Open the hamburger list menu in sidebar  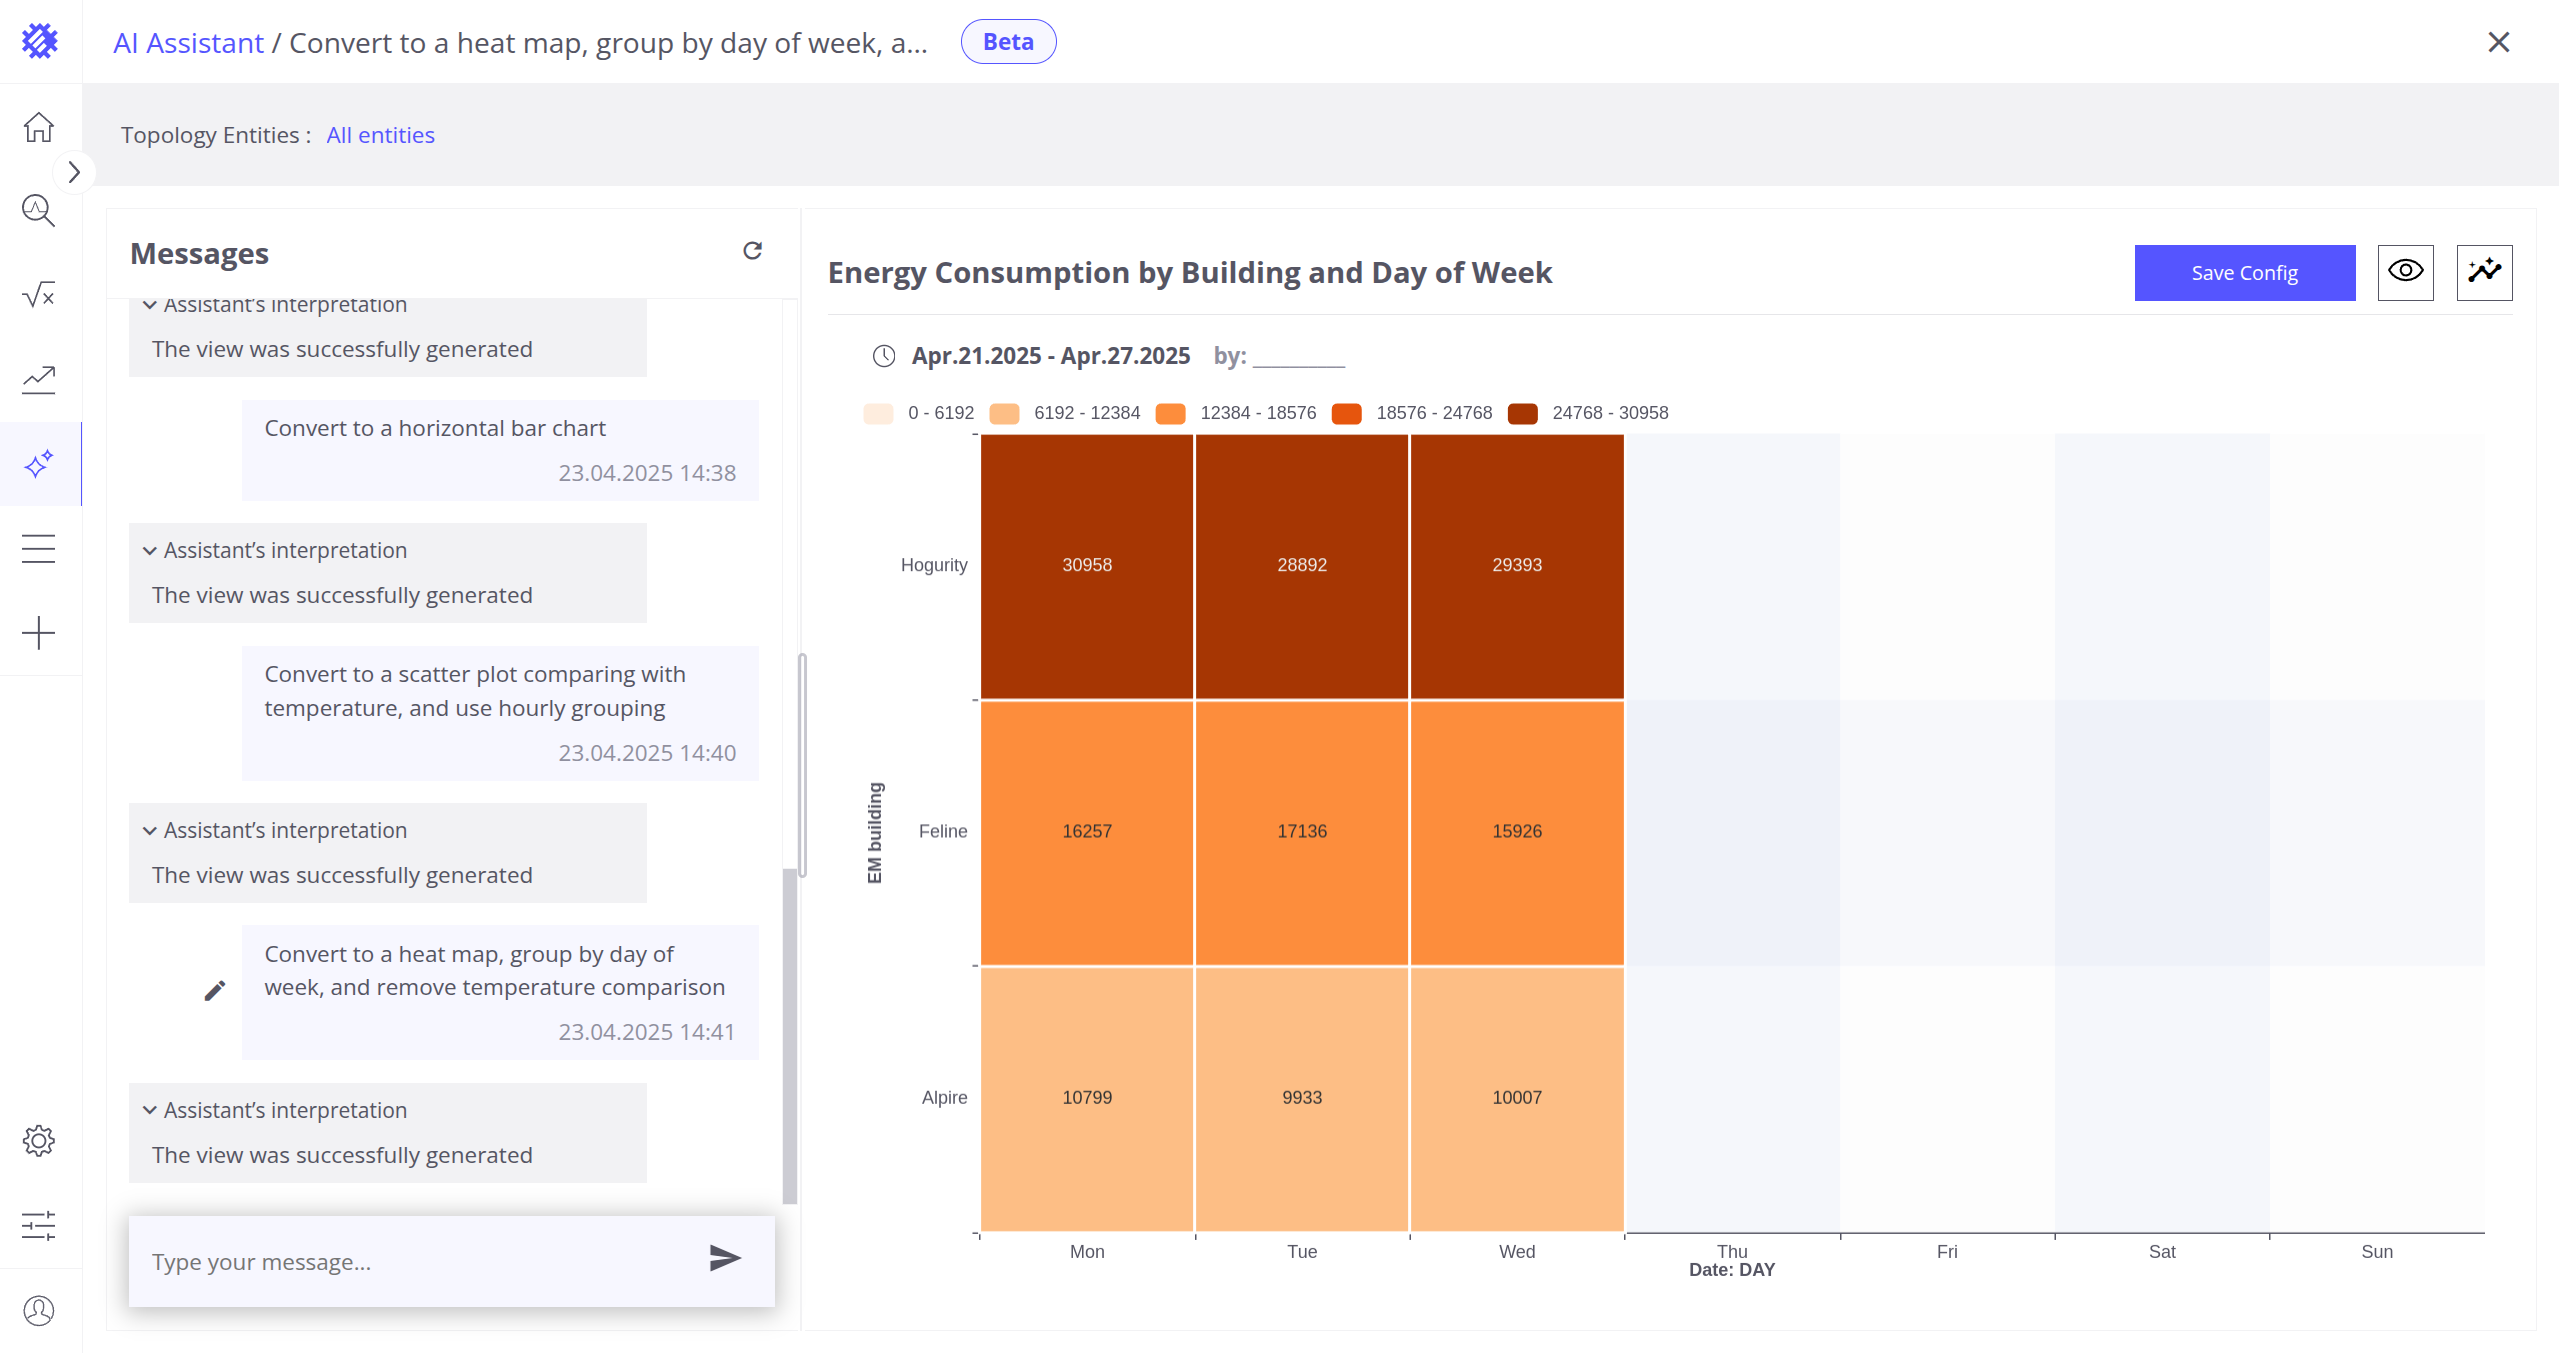[x=39, y=549]
